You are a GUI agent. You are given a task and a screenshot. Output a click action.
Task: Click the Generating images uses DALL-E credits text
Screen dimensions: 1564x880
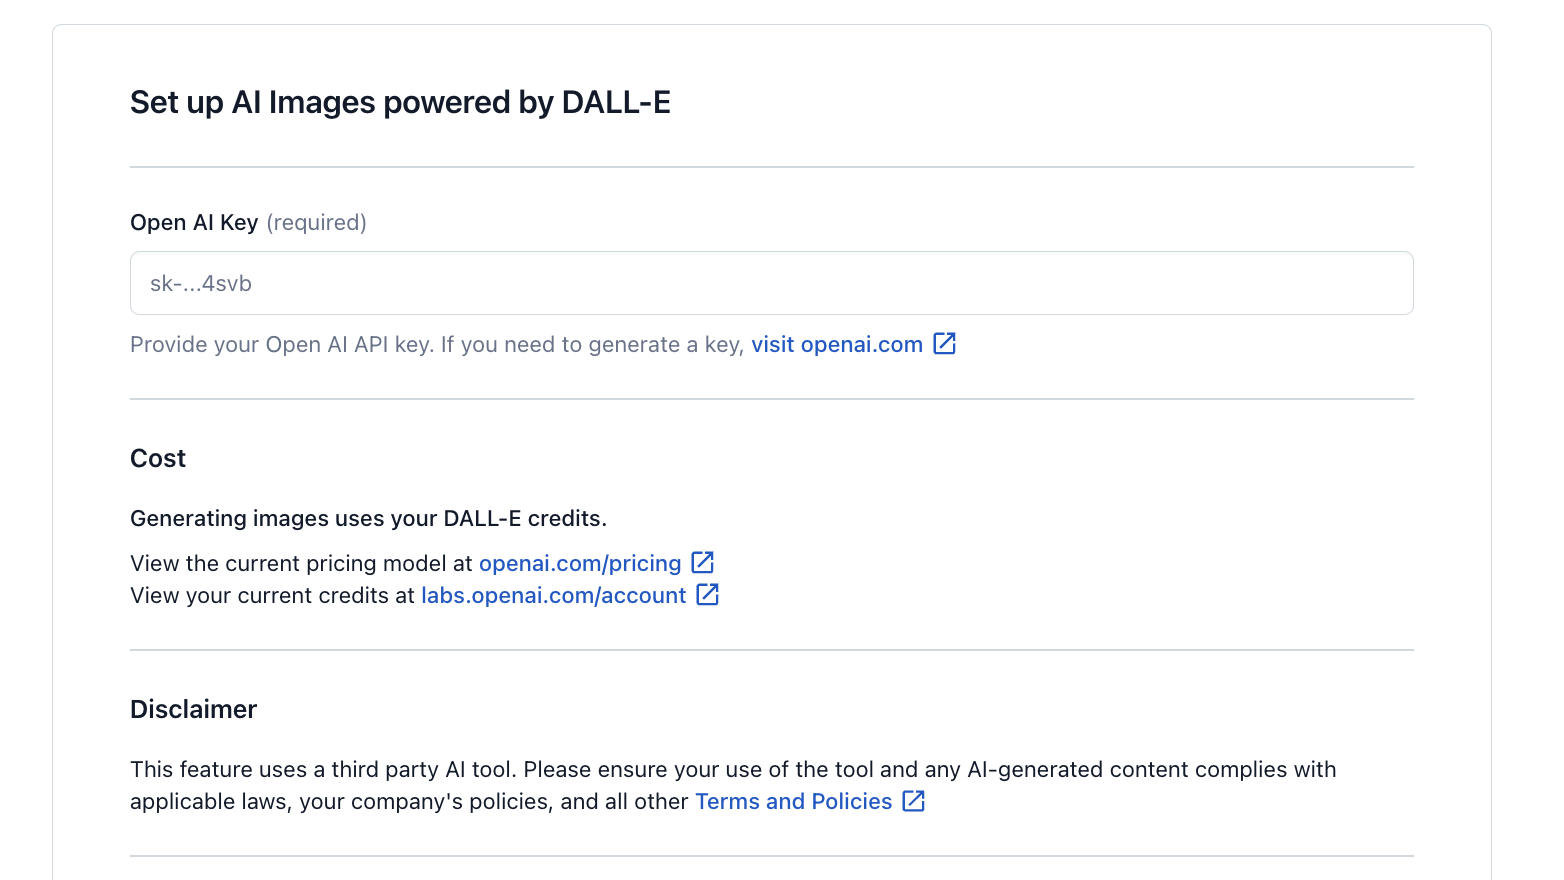369,518
